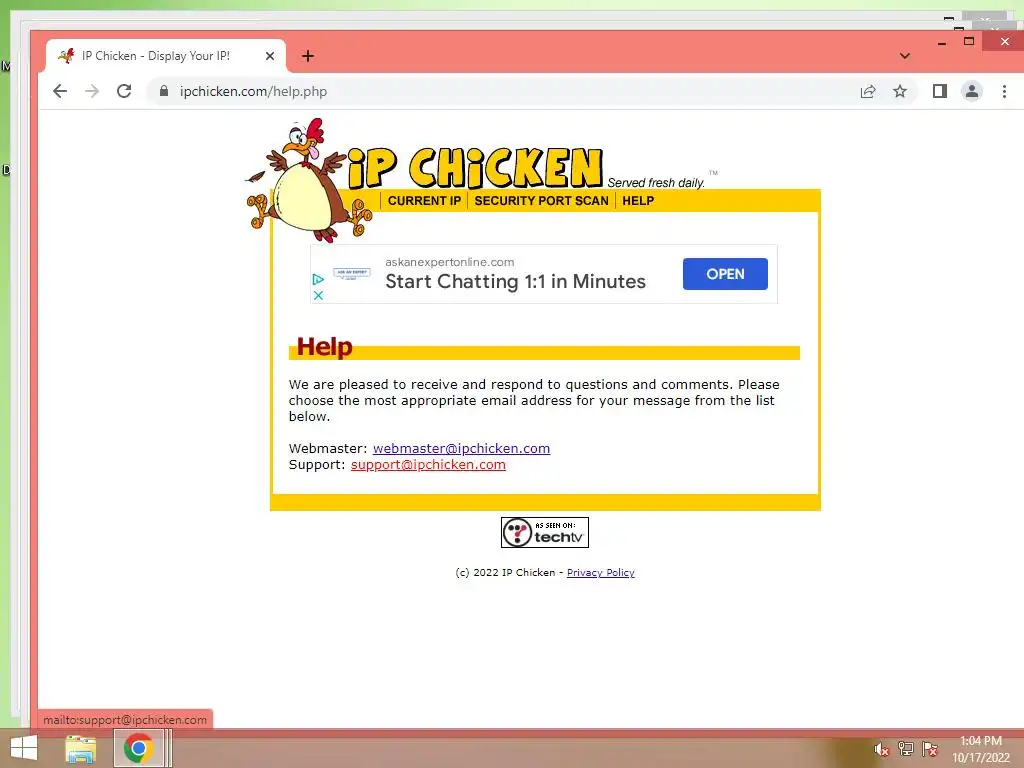Viewport: 1024px width, 768px height.
Task: Click the Chrome taskbar icon
Action: coord(138,748)
